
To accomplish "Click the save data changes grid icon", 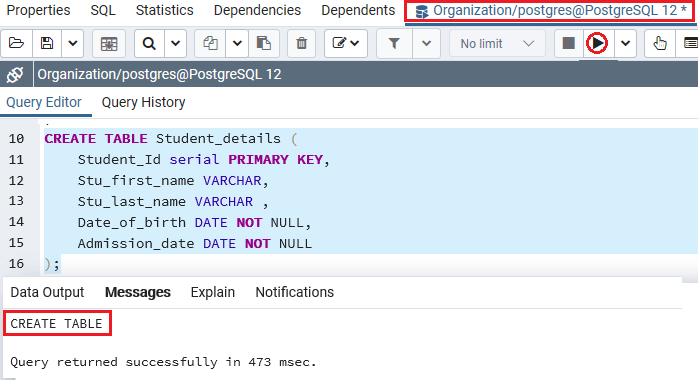I will point(109,44).
